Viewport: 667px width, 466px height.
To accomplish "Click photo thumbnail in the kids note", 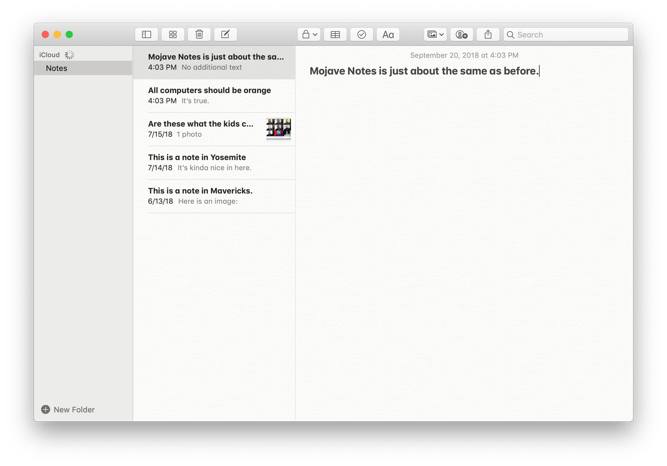I will tap(279, 128).
